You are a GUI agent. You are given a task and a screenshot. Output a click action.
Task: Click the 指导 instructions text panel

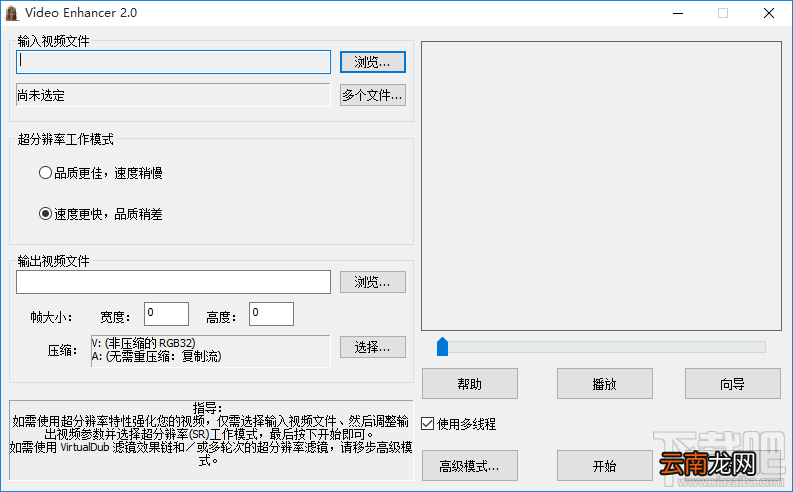point(211,440)
